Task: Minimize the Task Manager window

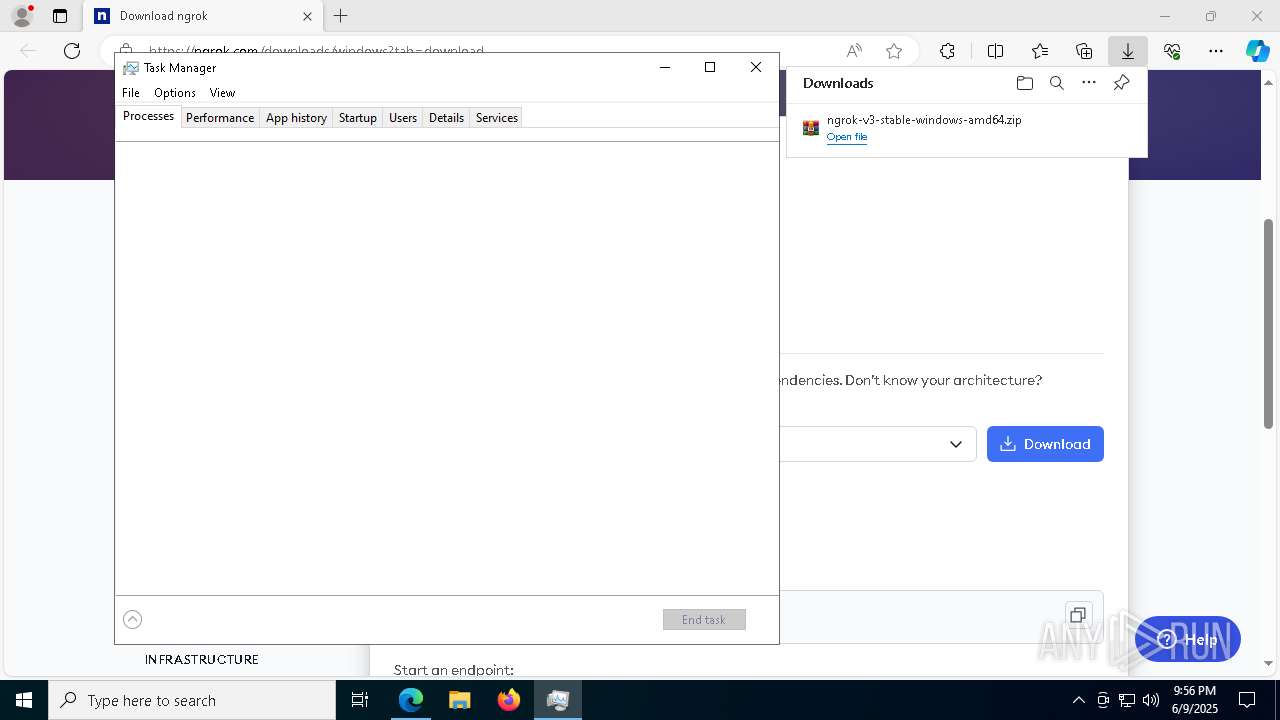Action: (665, 67)
